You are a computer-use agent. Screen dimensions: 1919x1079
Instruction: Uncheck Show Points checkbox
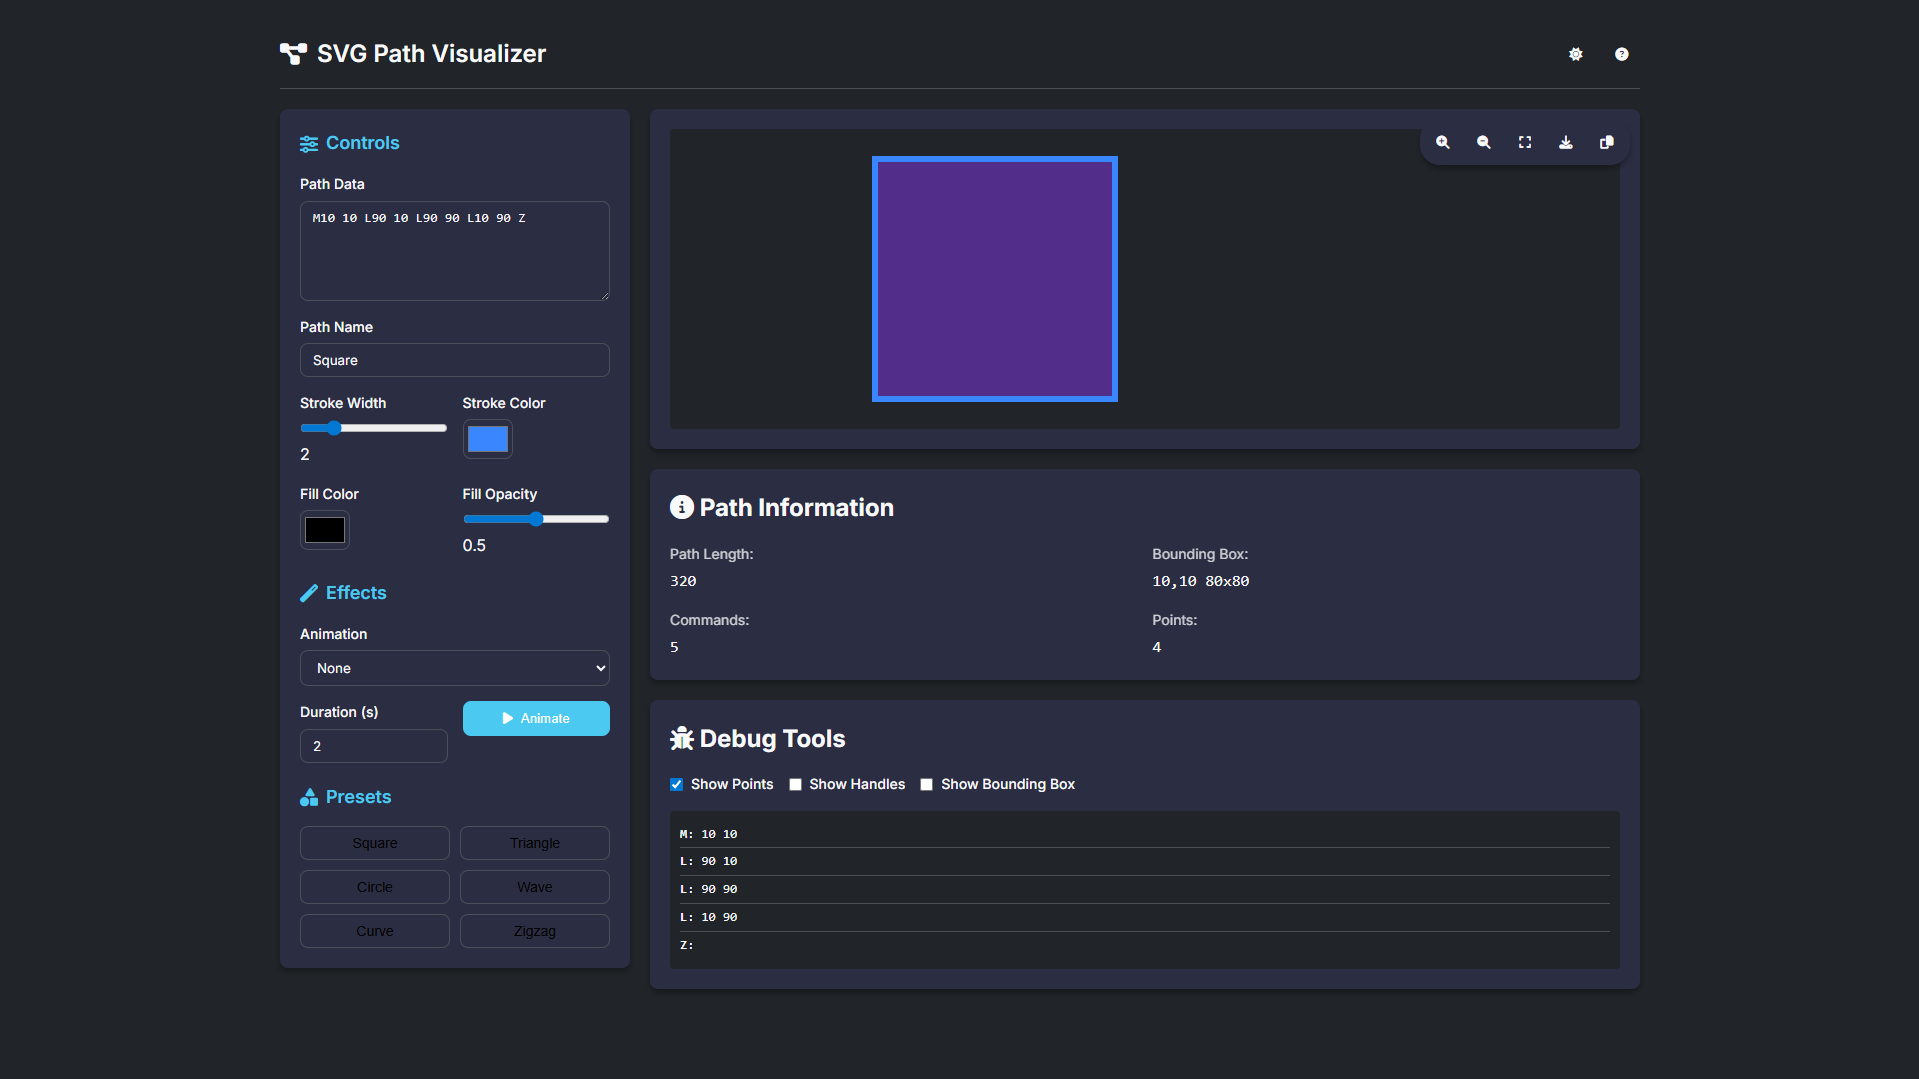pyautogui.click(x=677, y=784)
